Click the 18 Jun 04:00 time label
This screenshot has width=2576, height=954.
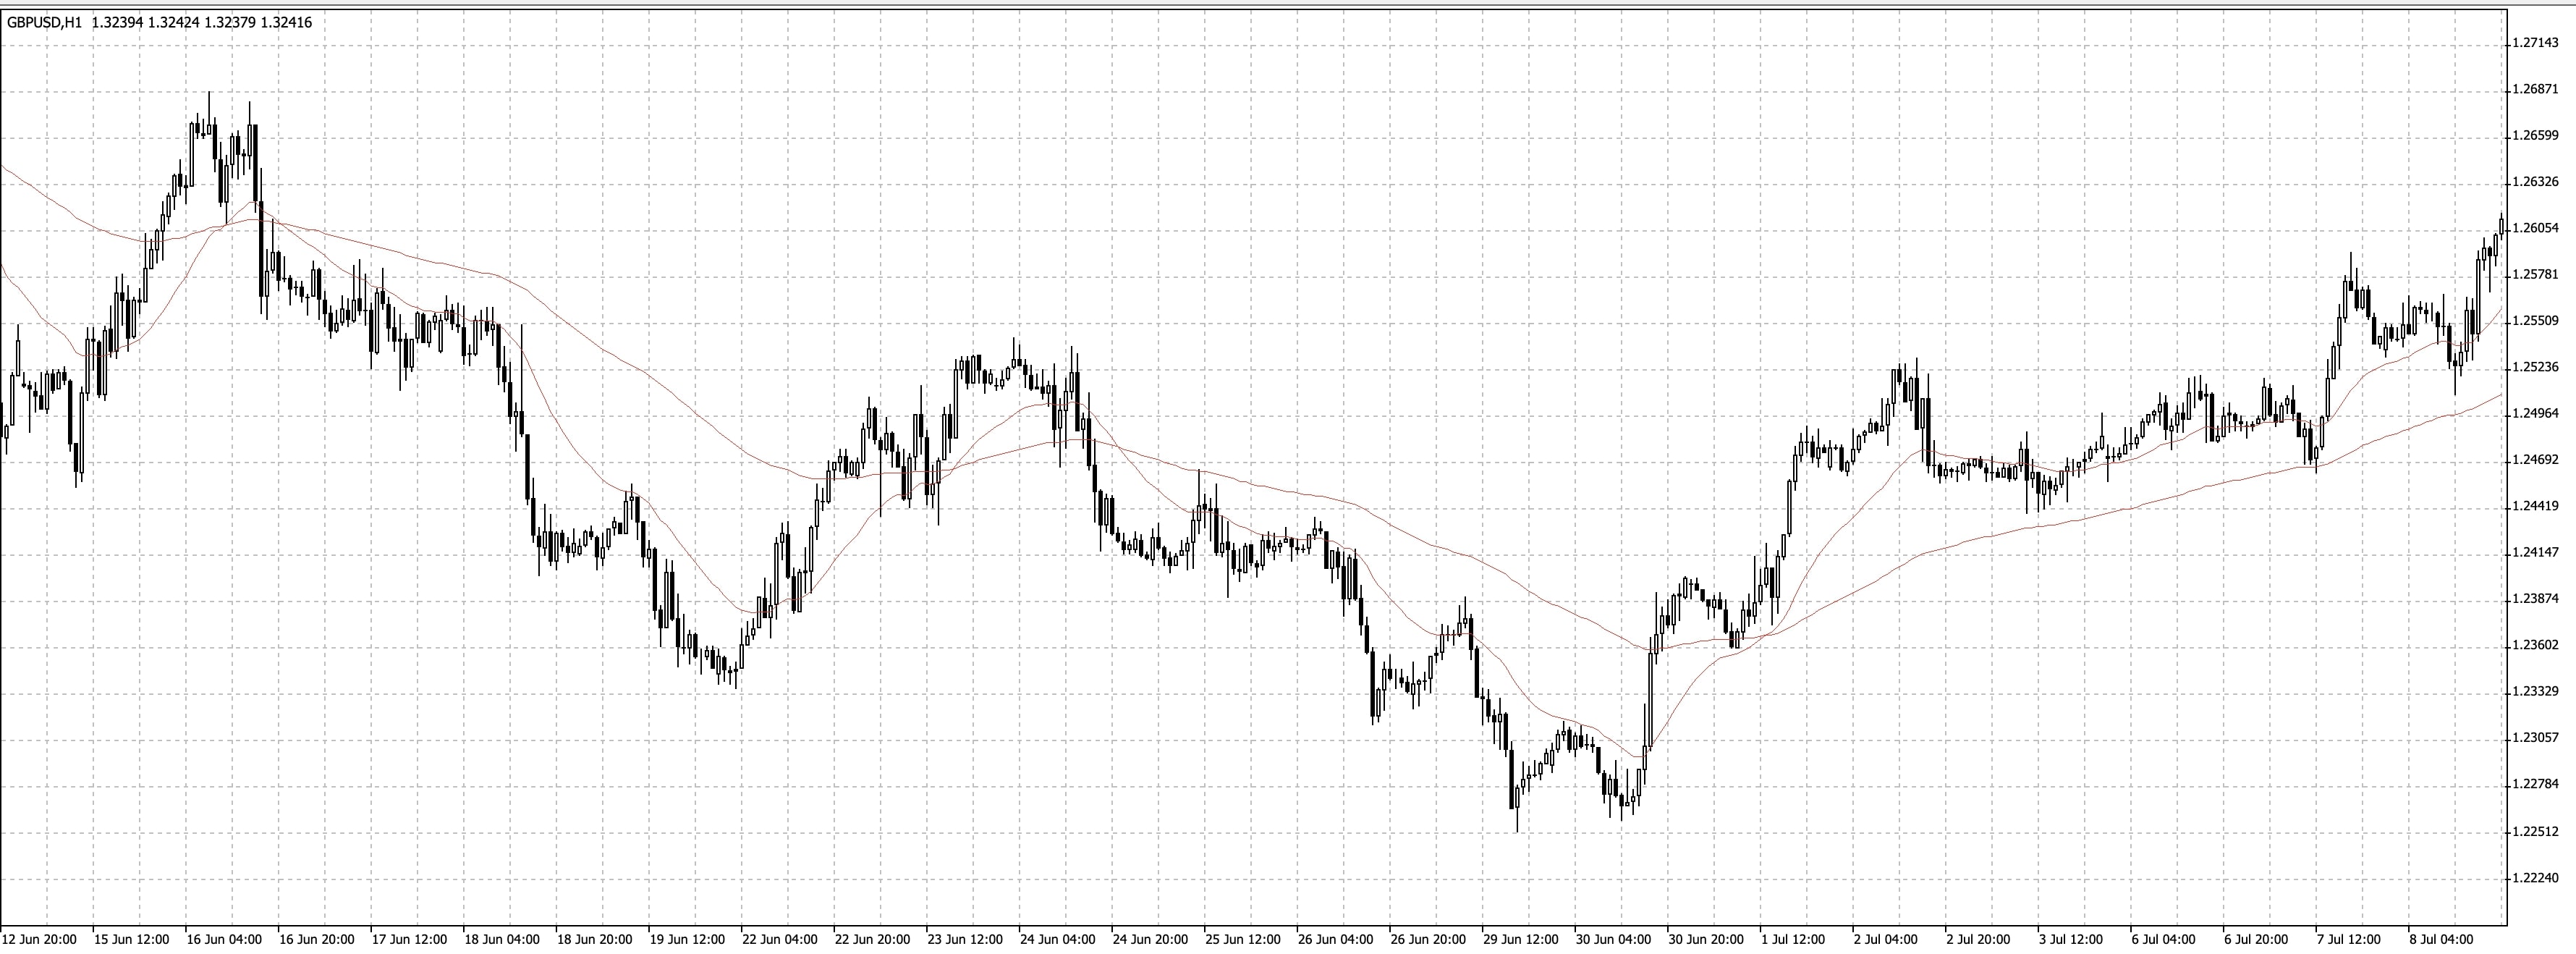point(502,940)
